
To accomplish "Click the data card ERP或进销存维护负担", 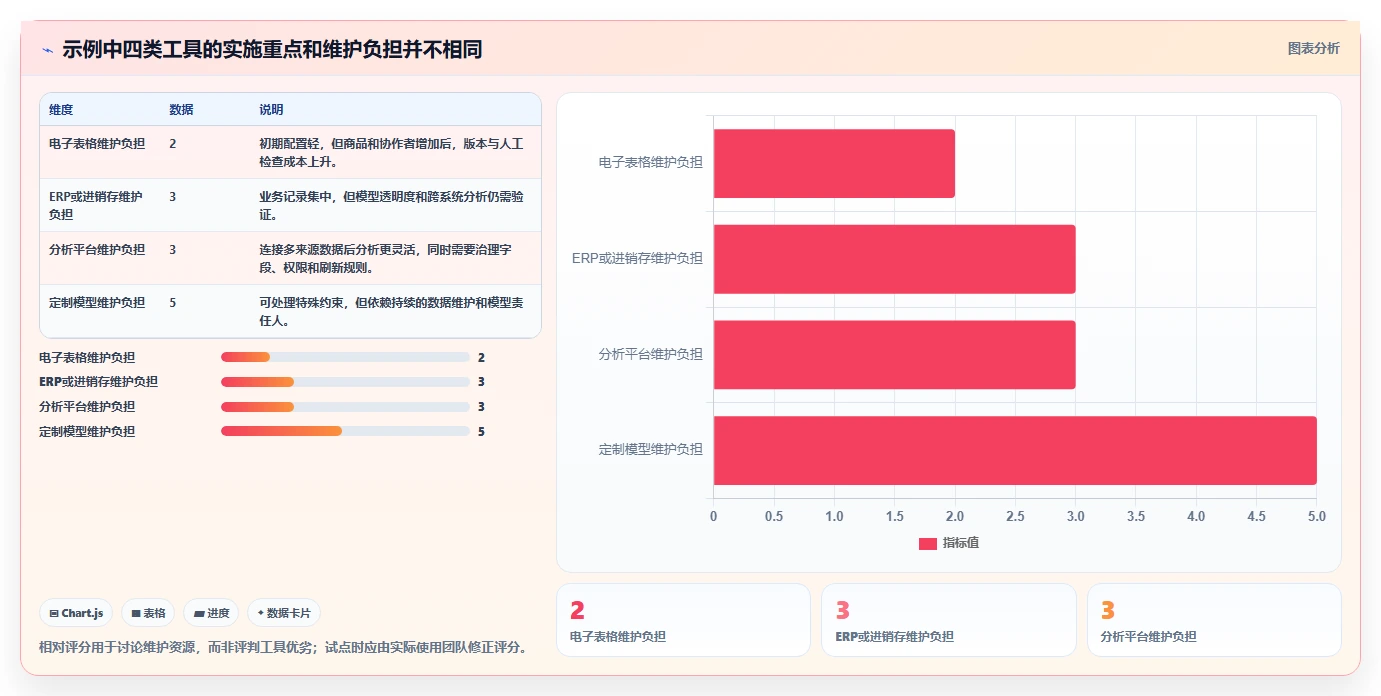I will [949, 620].
